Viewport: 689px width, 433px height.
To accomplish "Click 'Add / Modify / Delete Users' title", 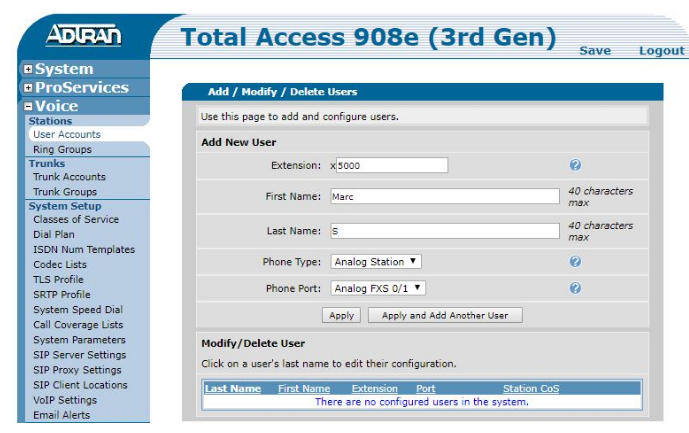I will click(282, 92).
